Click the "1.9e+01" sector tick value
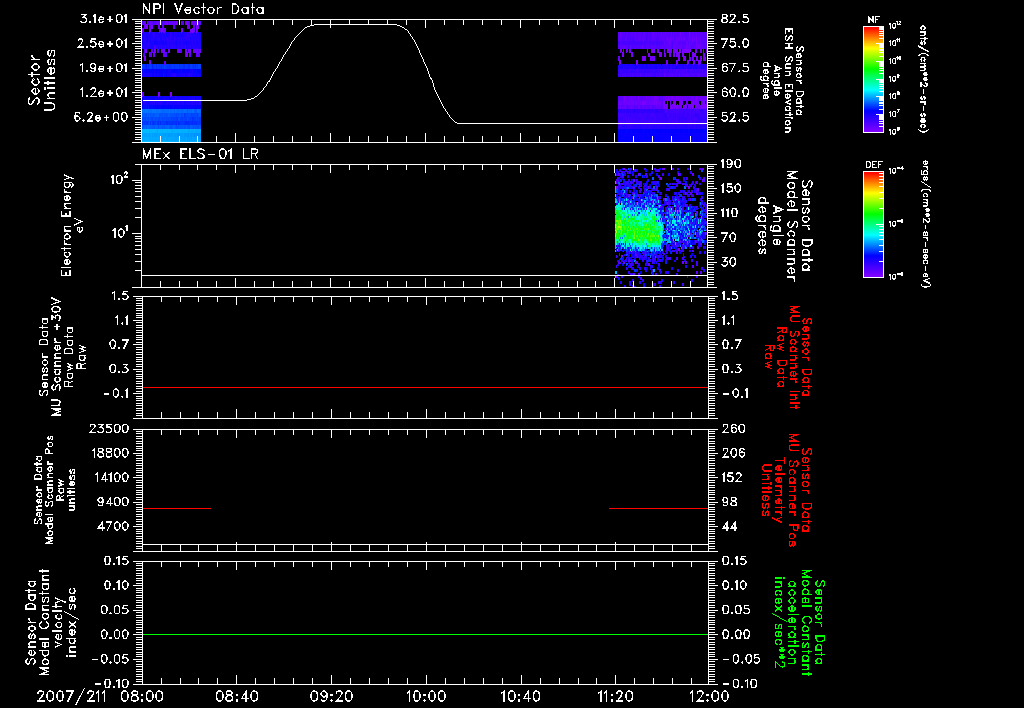The image size is (1024, 708). click(104, 68)
